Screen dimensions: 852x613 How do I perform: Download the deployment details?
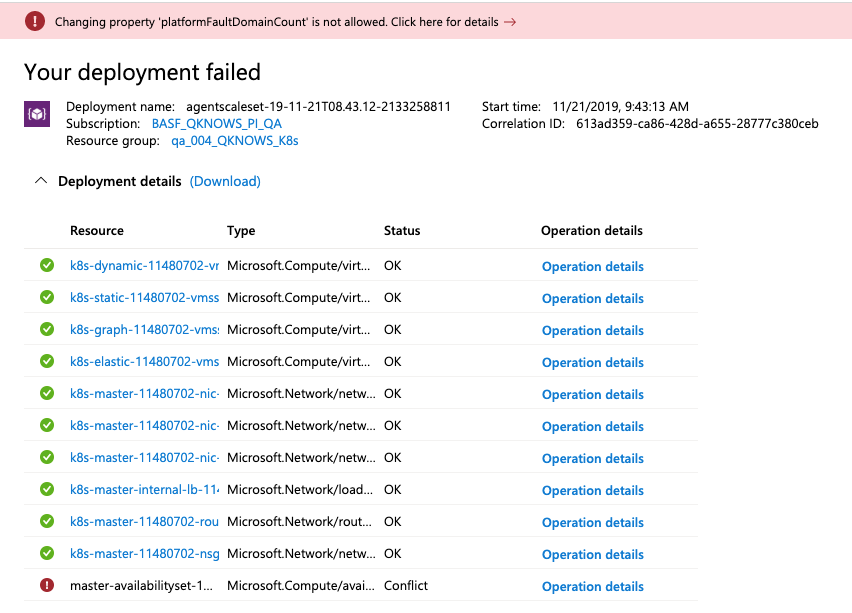225,182
